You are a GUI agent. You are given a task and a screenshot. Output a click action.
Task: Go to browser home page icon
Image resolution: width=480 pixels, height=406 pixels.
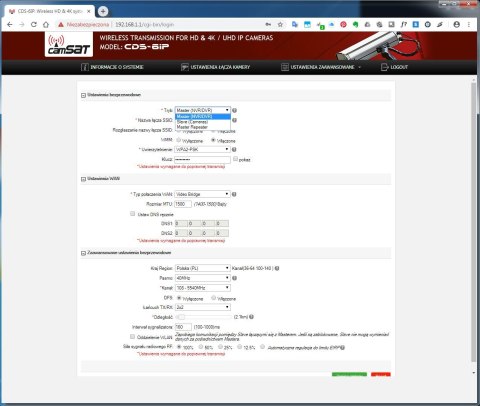tap(46, 24)
